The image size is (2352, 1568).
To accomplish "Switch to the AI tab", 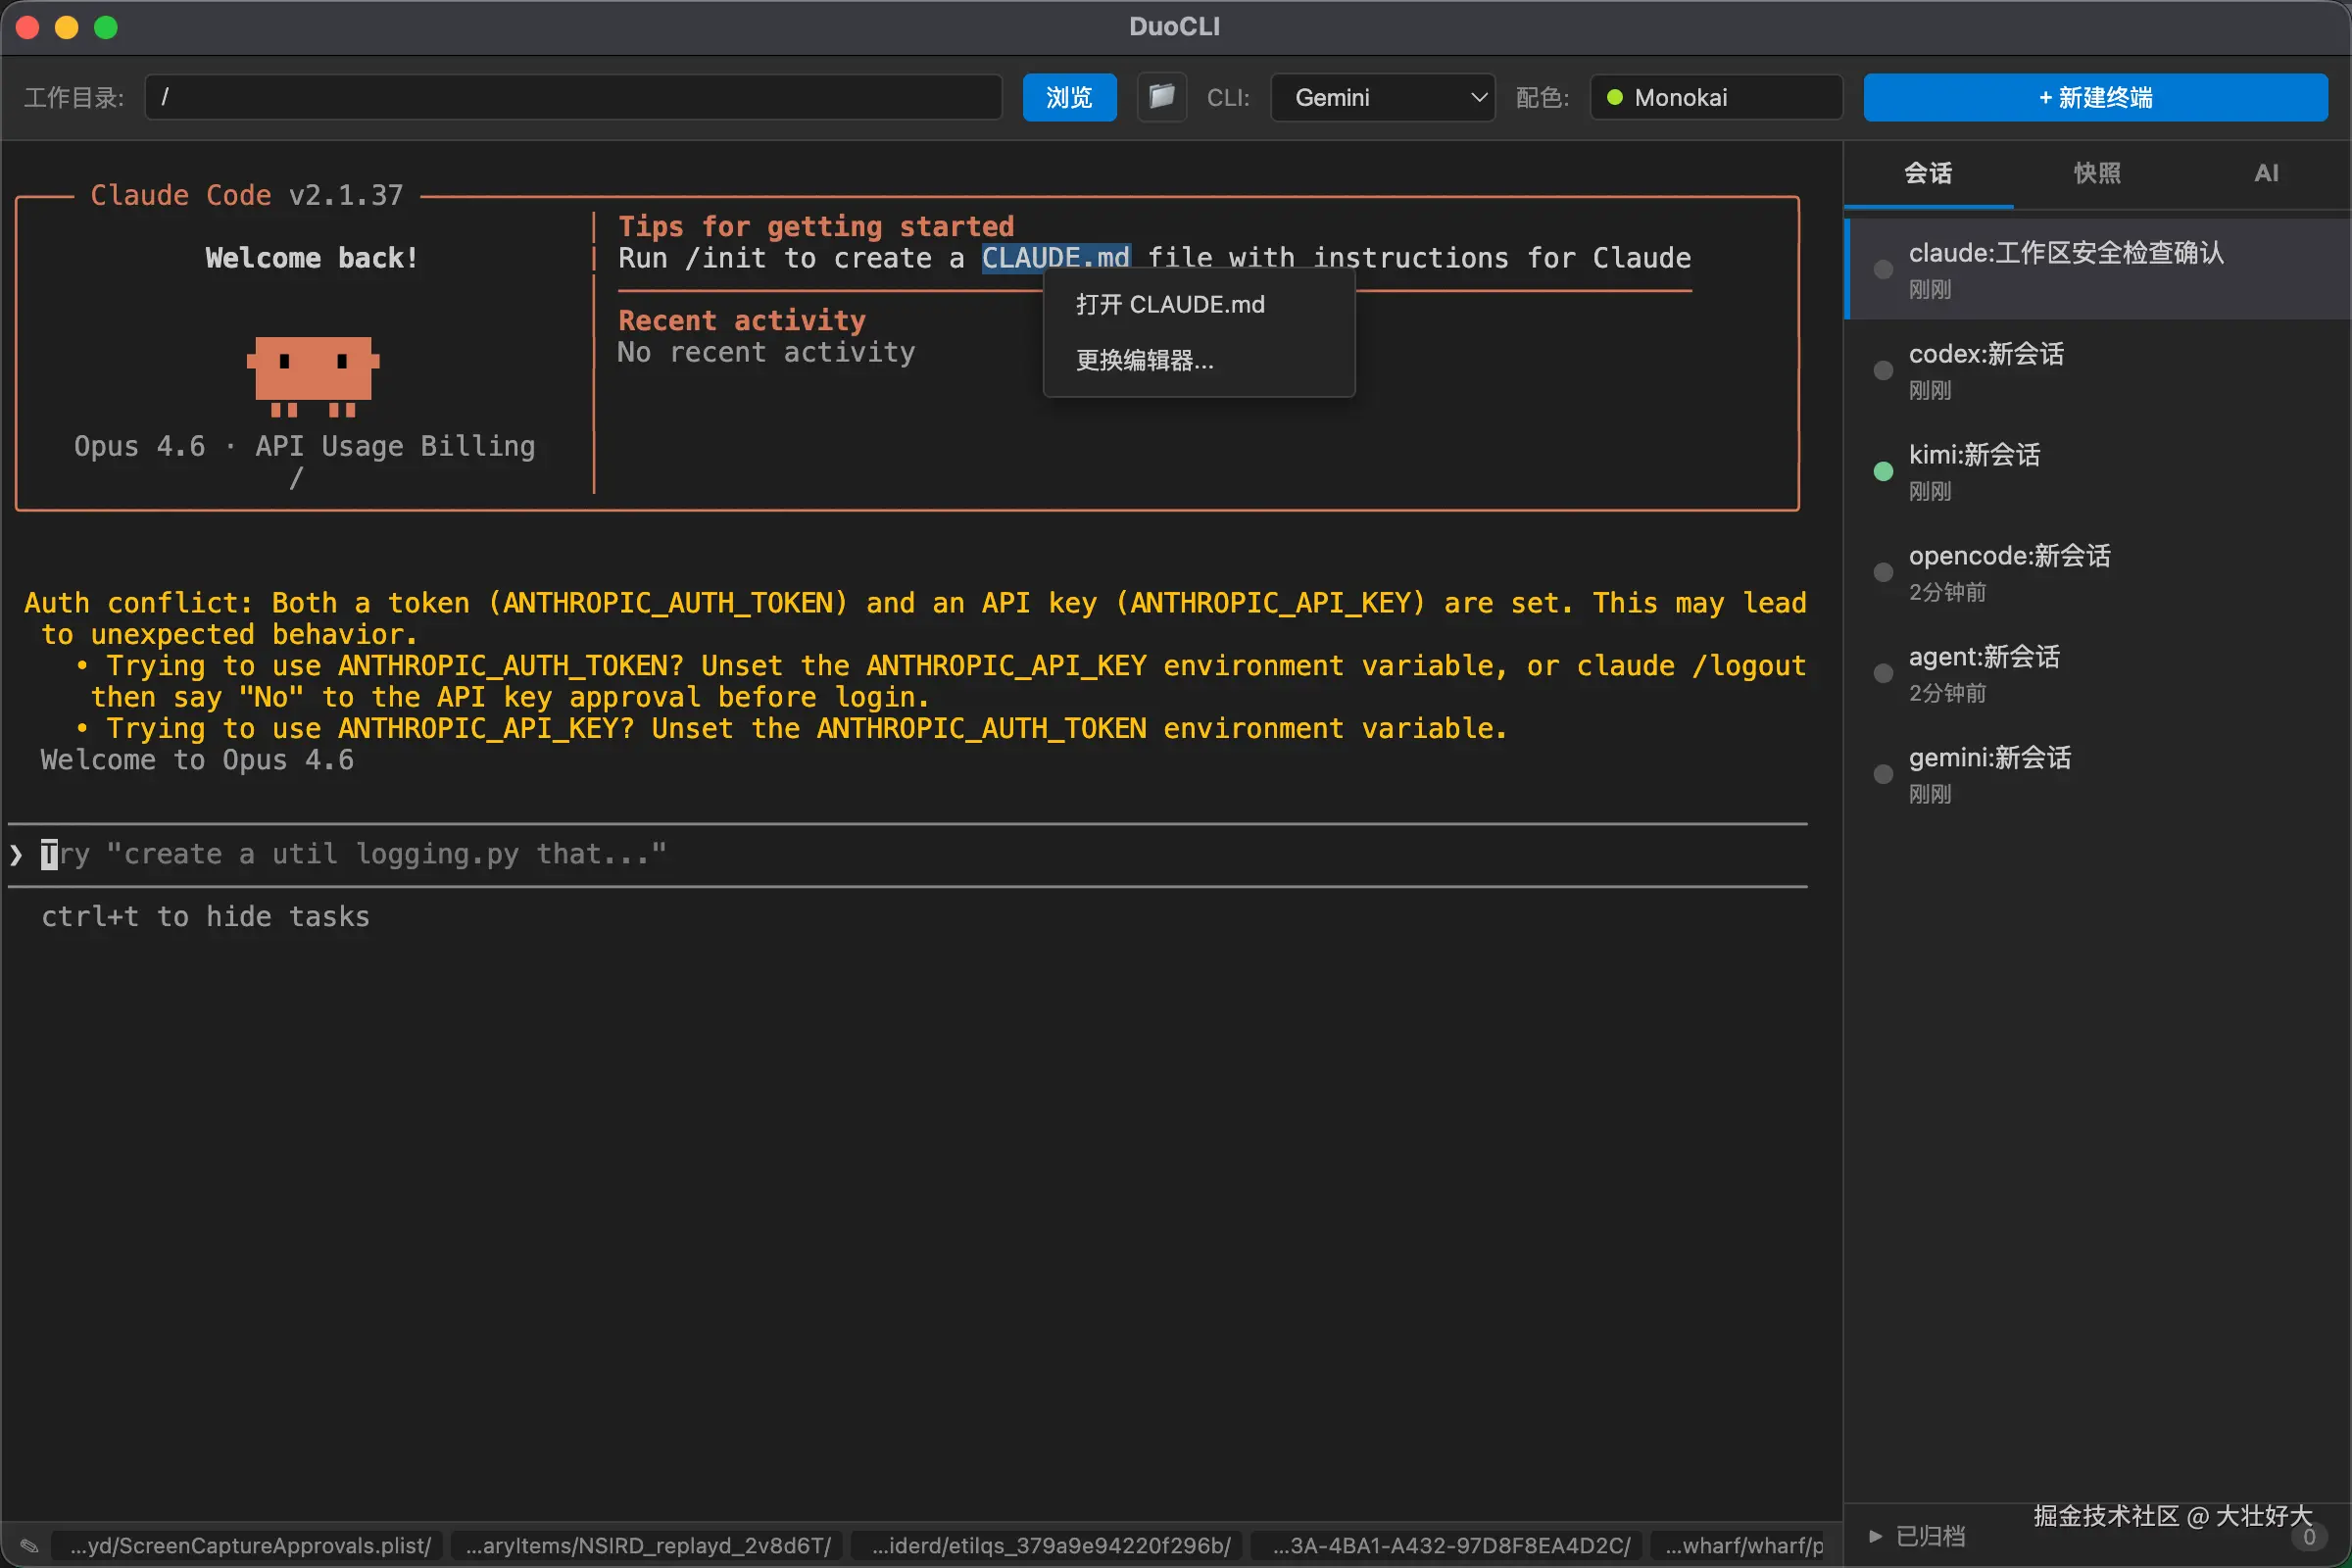I will [x=2265, y=173].
